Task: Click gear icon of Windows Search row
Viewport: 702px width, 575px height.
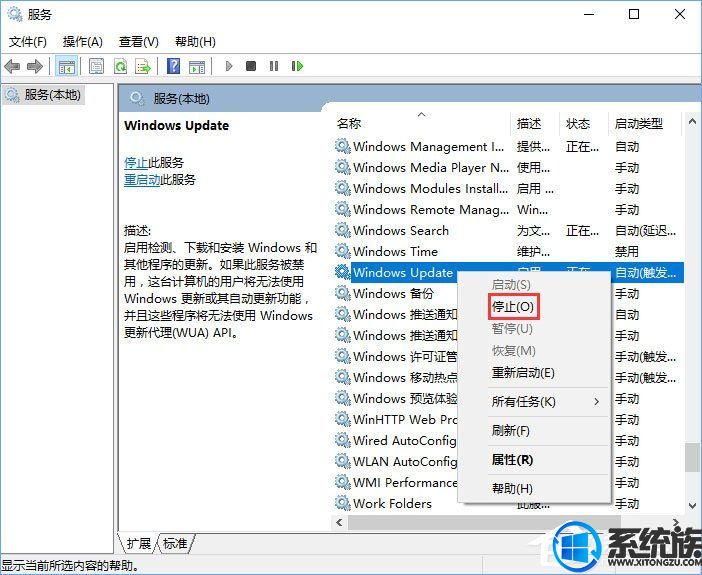Action: 342,230
